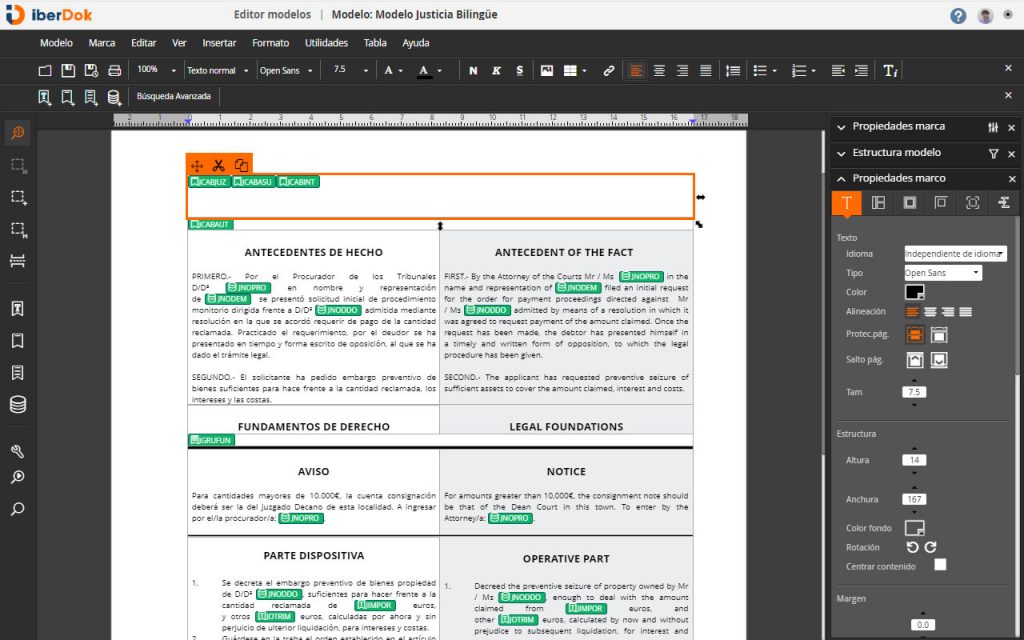Increase indent with toolbar icon
The image size is (1024, 640).
(861, 71)
